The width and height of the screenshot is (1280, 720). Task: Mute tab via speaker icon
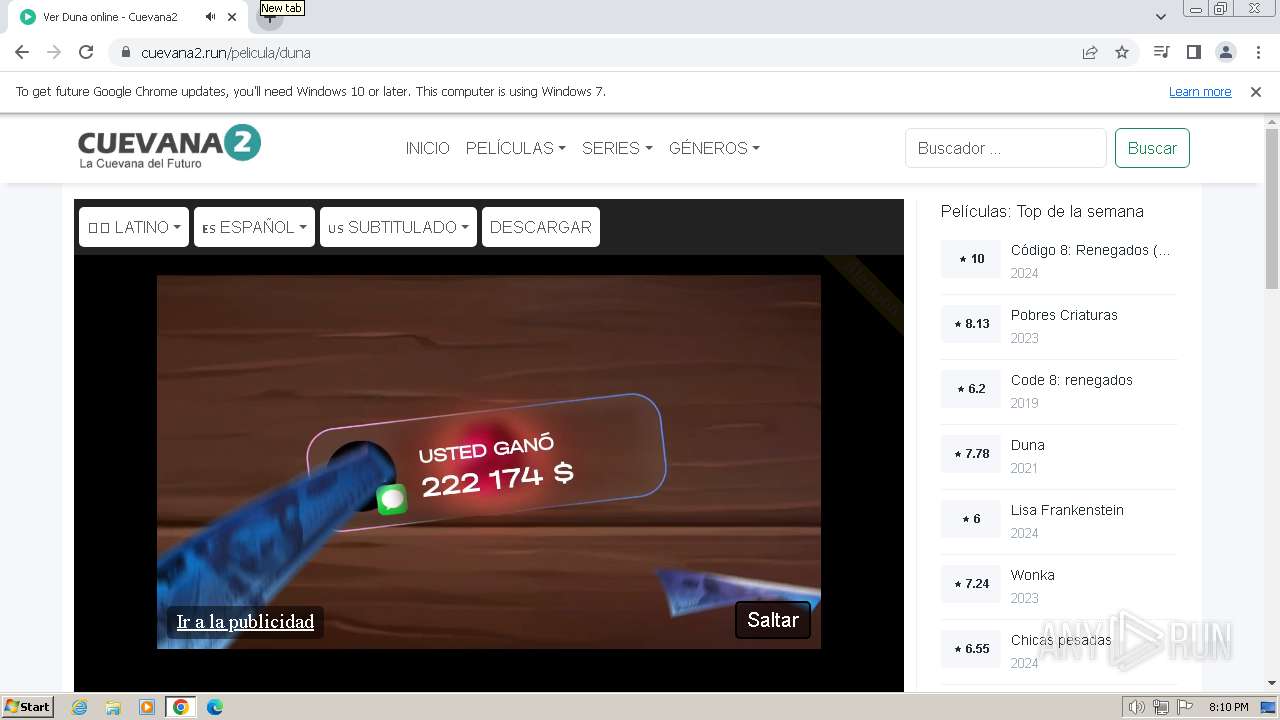click(x=210, y=17)
